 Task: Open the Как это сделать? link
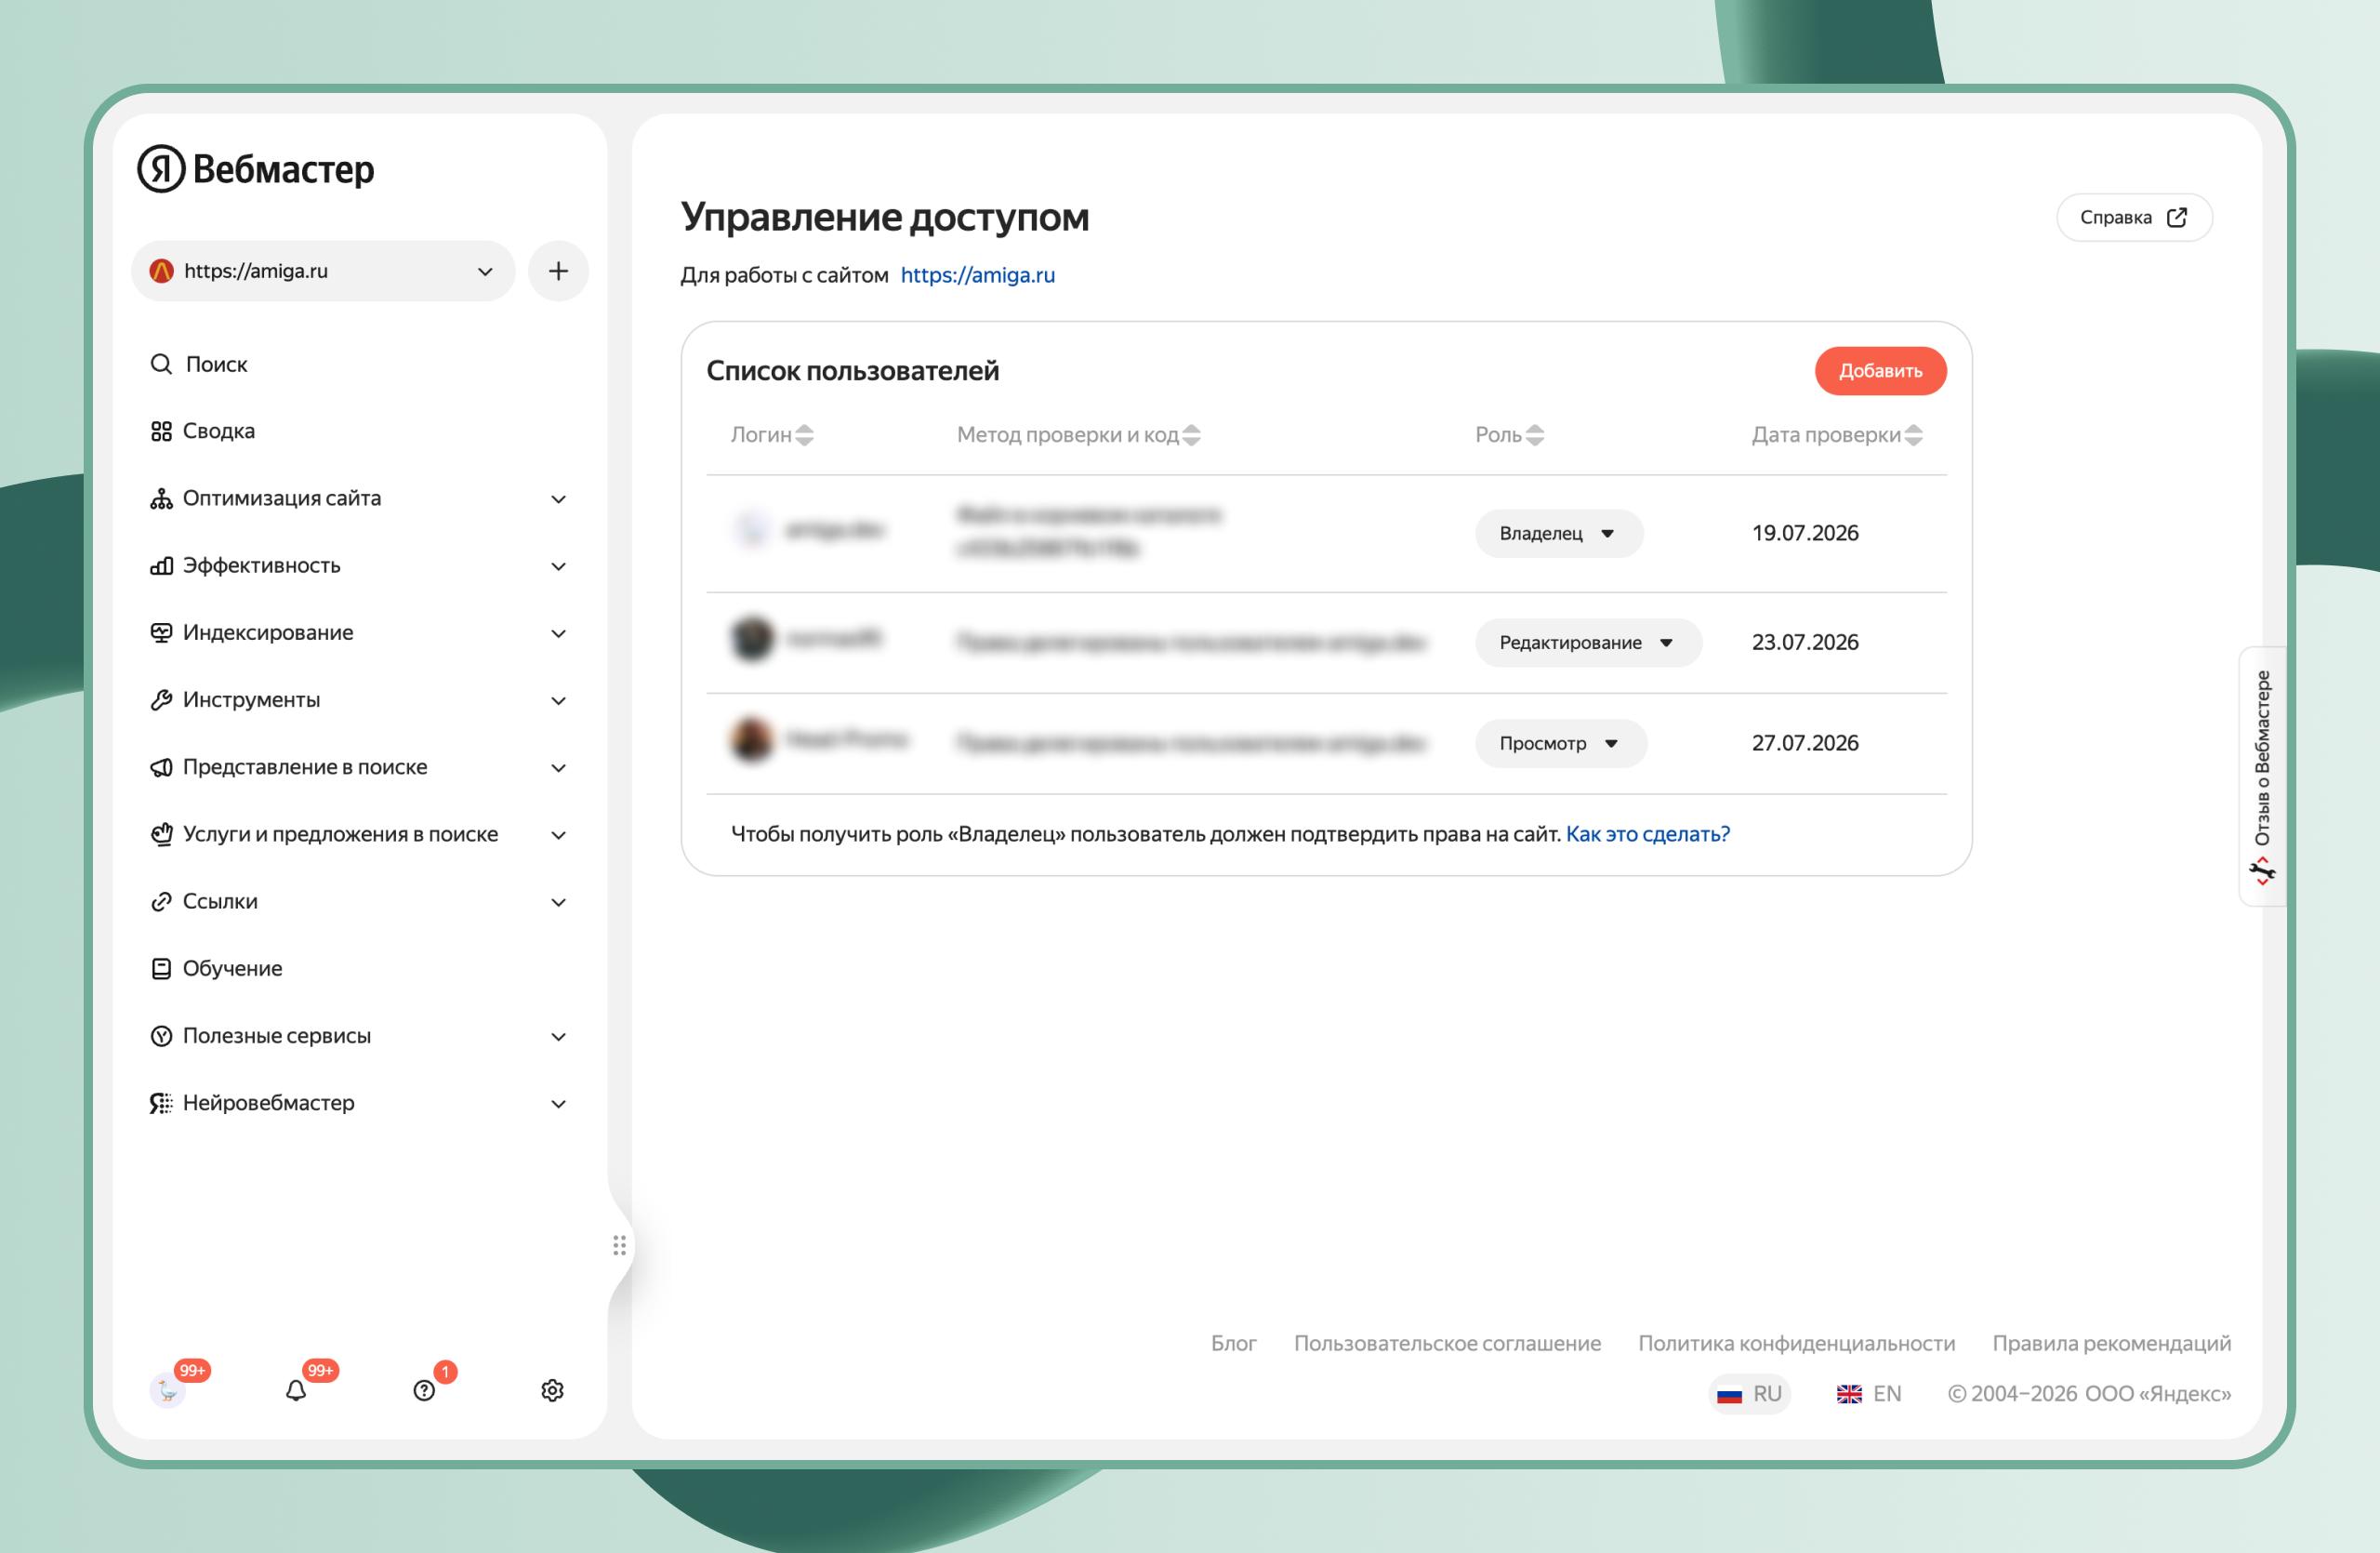point(1647,834)
